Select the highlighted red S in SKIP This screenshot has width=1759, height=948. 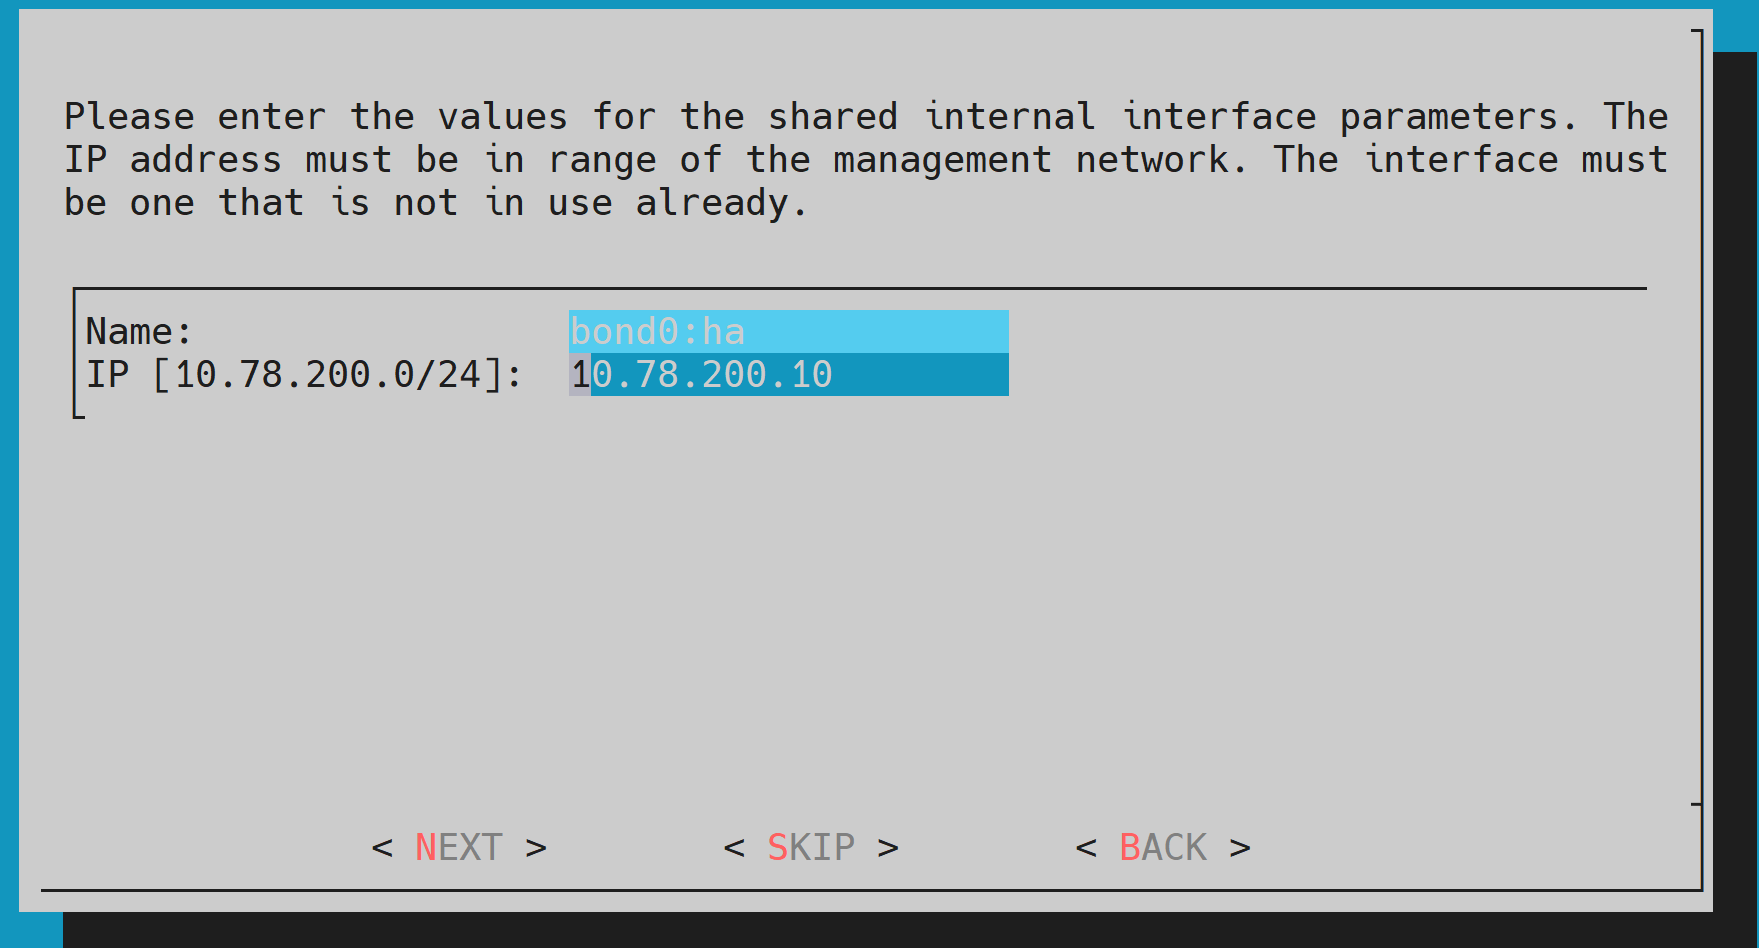tap(779, 846)
